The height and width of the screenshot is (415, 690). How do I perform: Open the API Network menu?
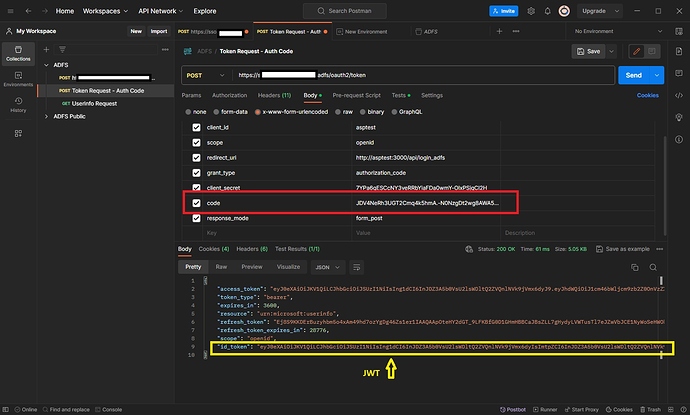[x=160, y=11]
